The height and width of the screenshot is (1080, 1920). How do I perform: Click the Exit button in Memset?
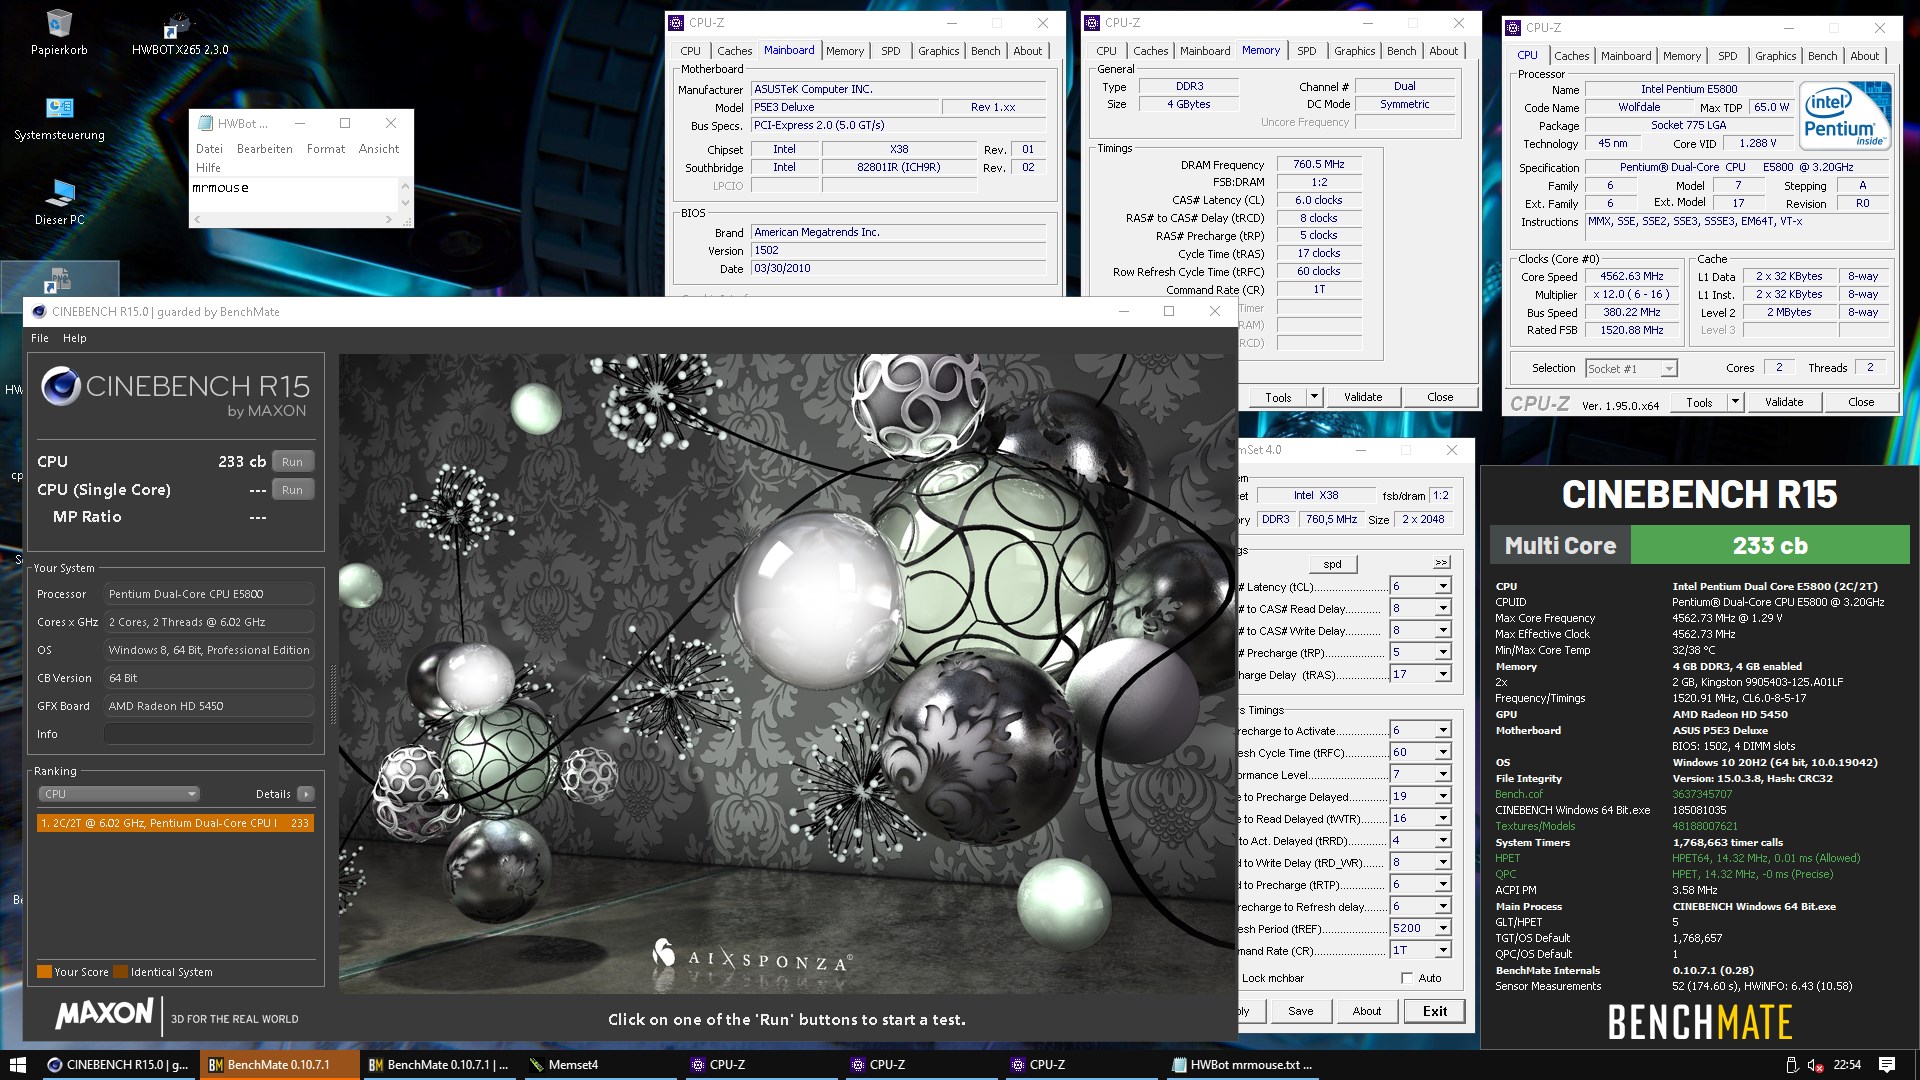(1435, 1011)
